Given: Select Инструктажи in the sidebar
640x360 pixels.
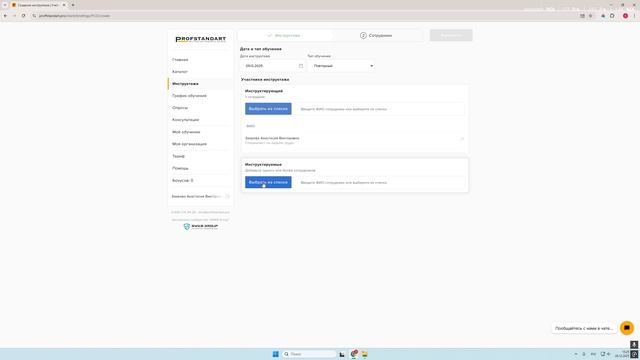Looking at the screenshot, I should click(185, 84).
